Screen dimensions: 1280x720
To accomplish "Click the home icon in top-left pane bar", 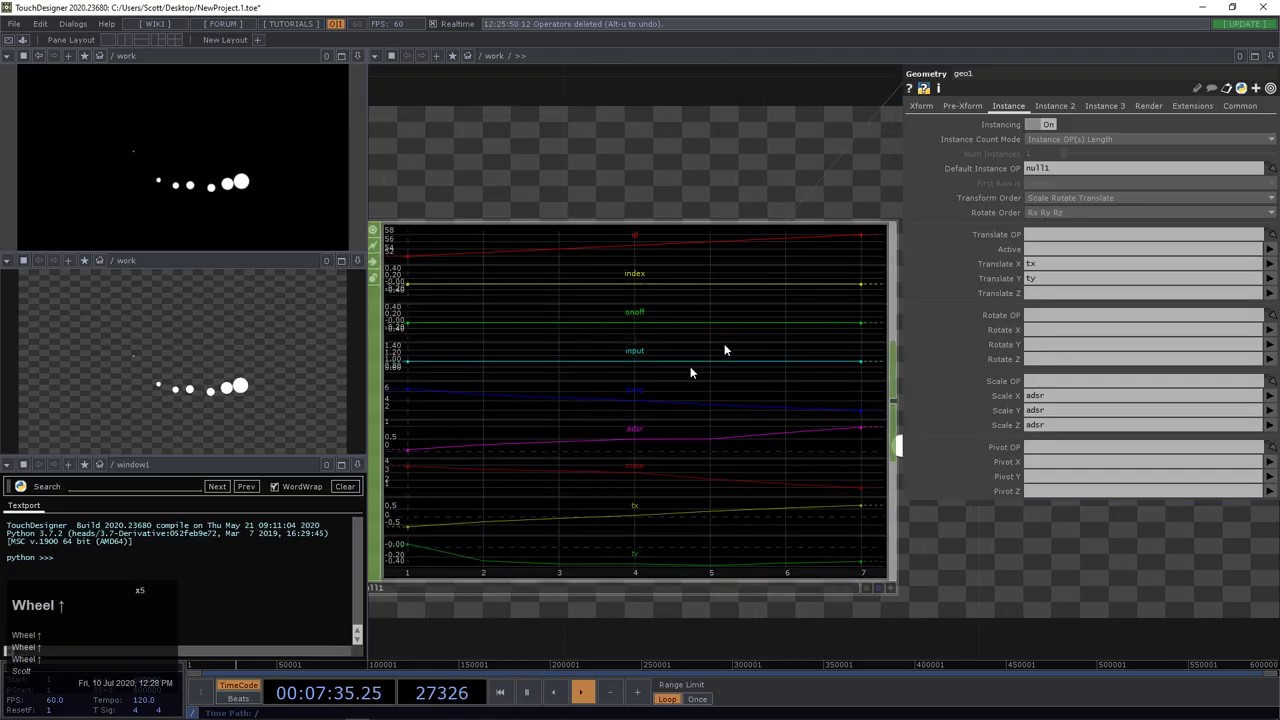I will tap(99, 56).
